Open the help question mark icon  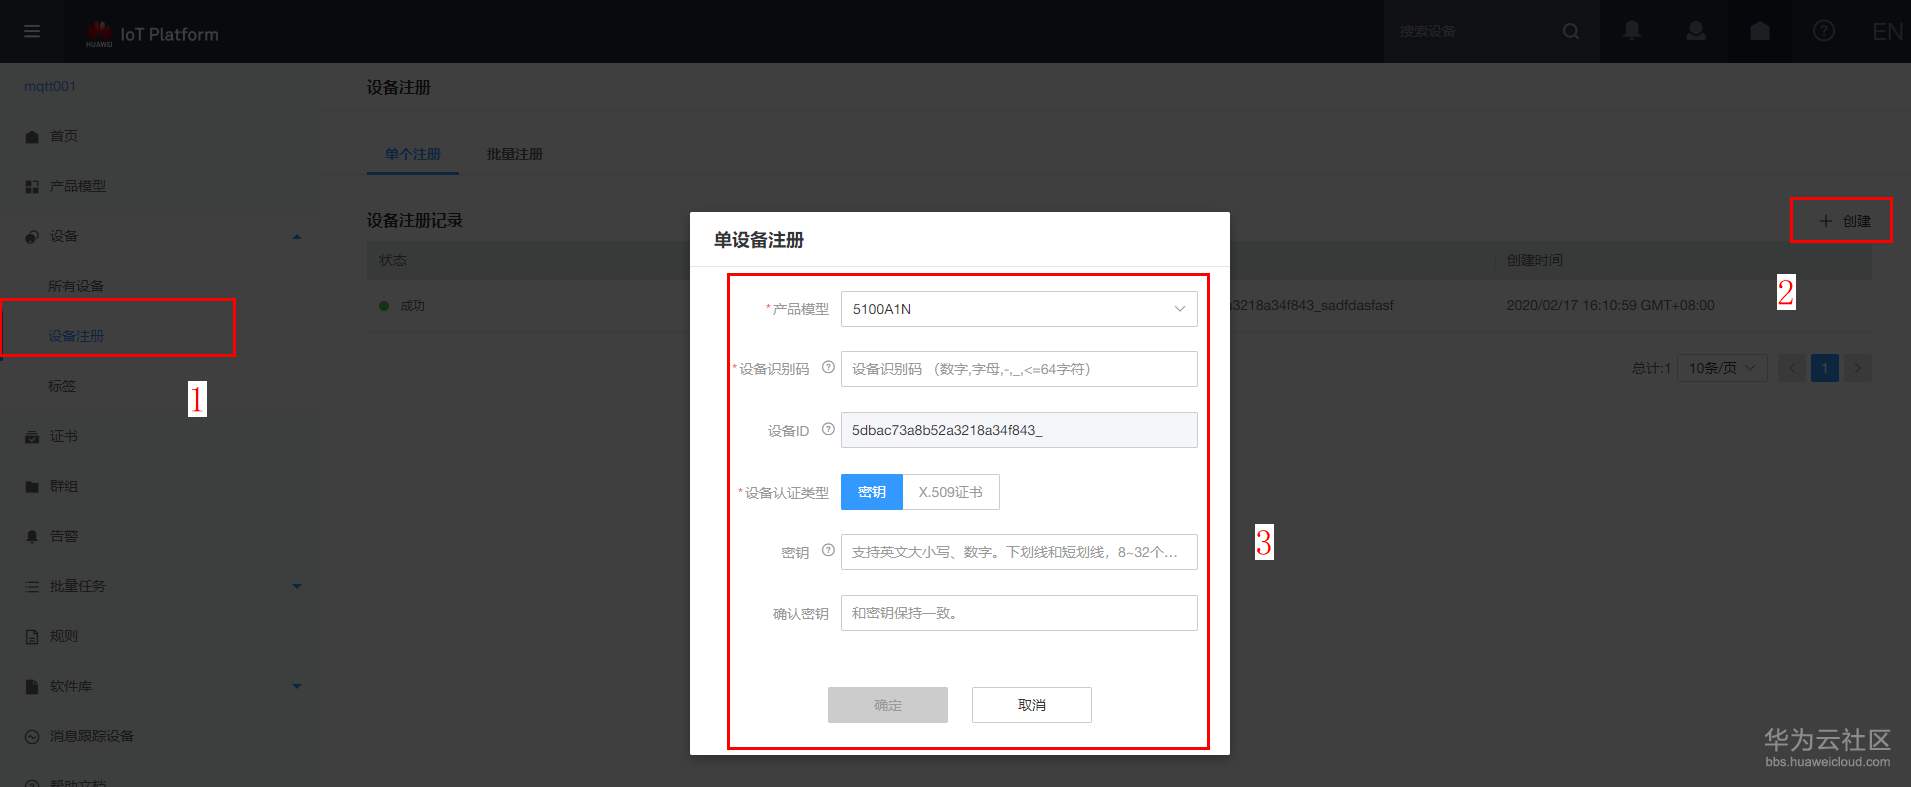(x=1824, y=31)
